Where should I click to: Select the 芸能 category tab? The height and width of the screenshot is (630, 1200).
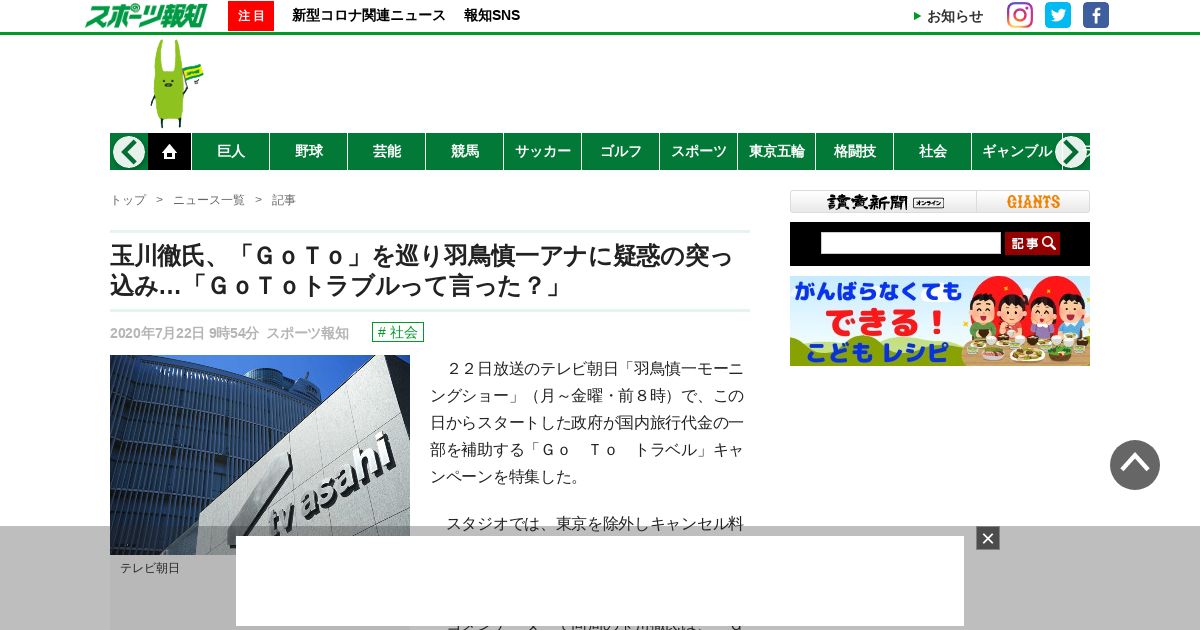[387, 151]
